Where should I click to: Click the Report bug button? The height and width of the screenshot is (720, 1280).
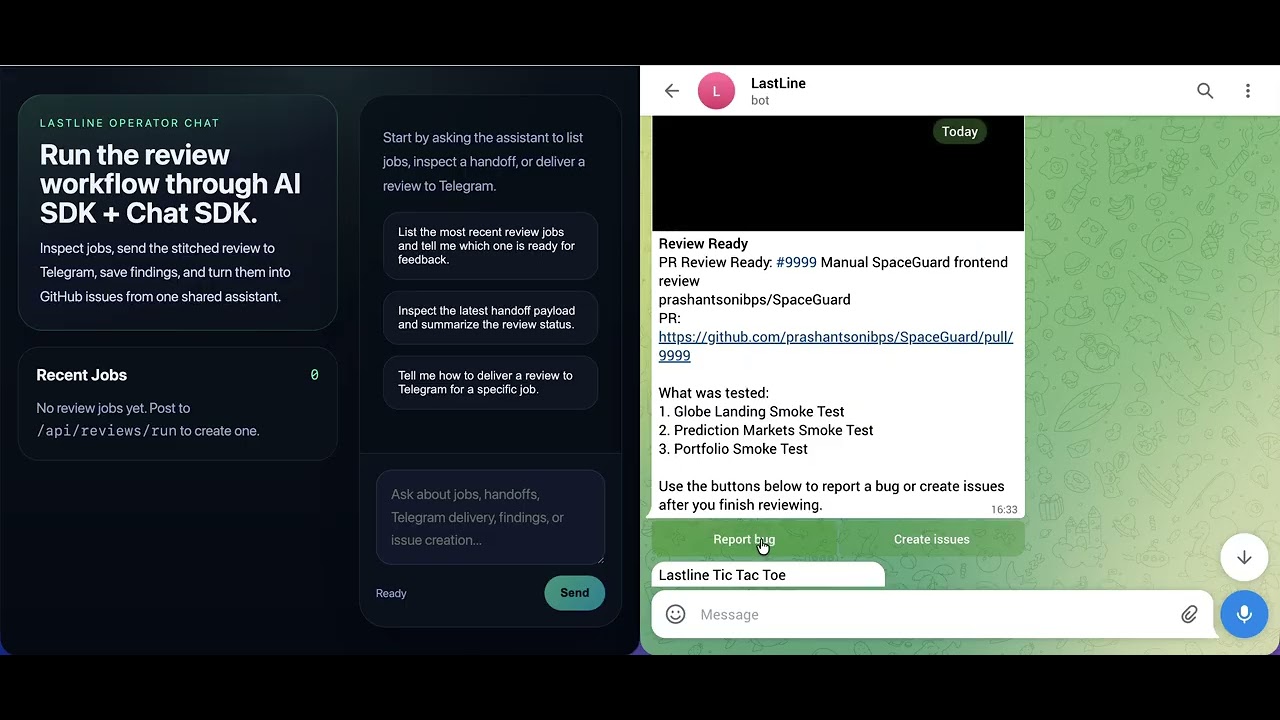(744, 539)
